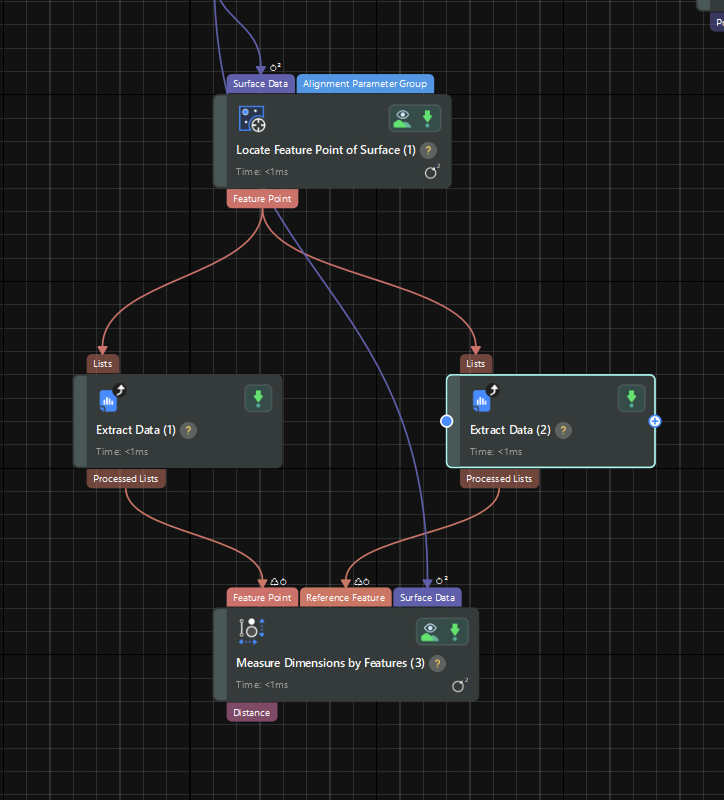Click the Processed Lists port of Extract Data (1)

pyautogui.click(x=125, y=479)
